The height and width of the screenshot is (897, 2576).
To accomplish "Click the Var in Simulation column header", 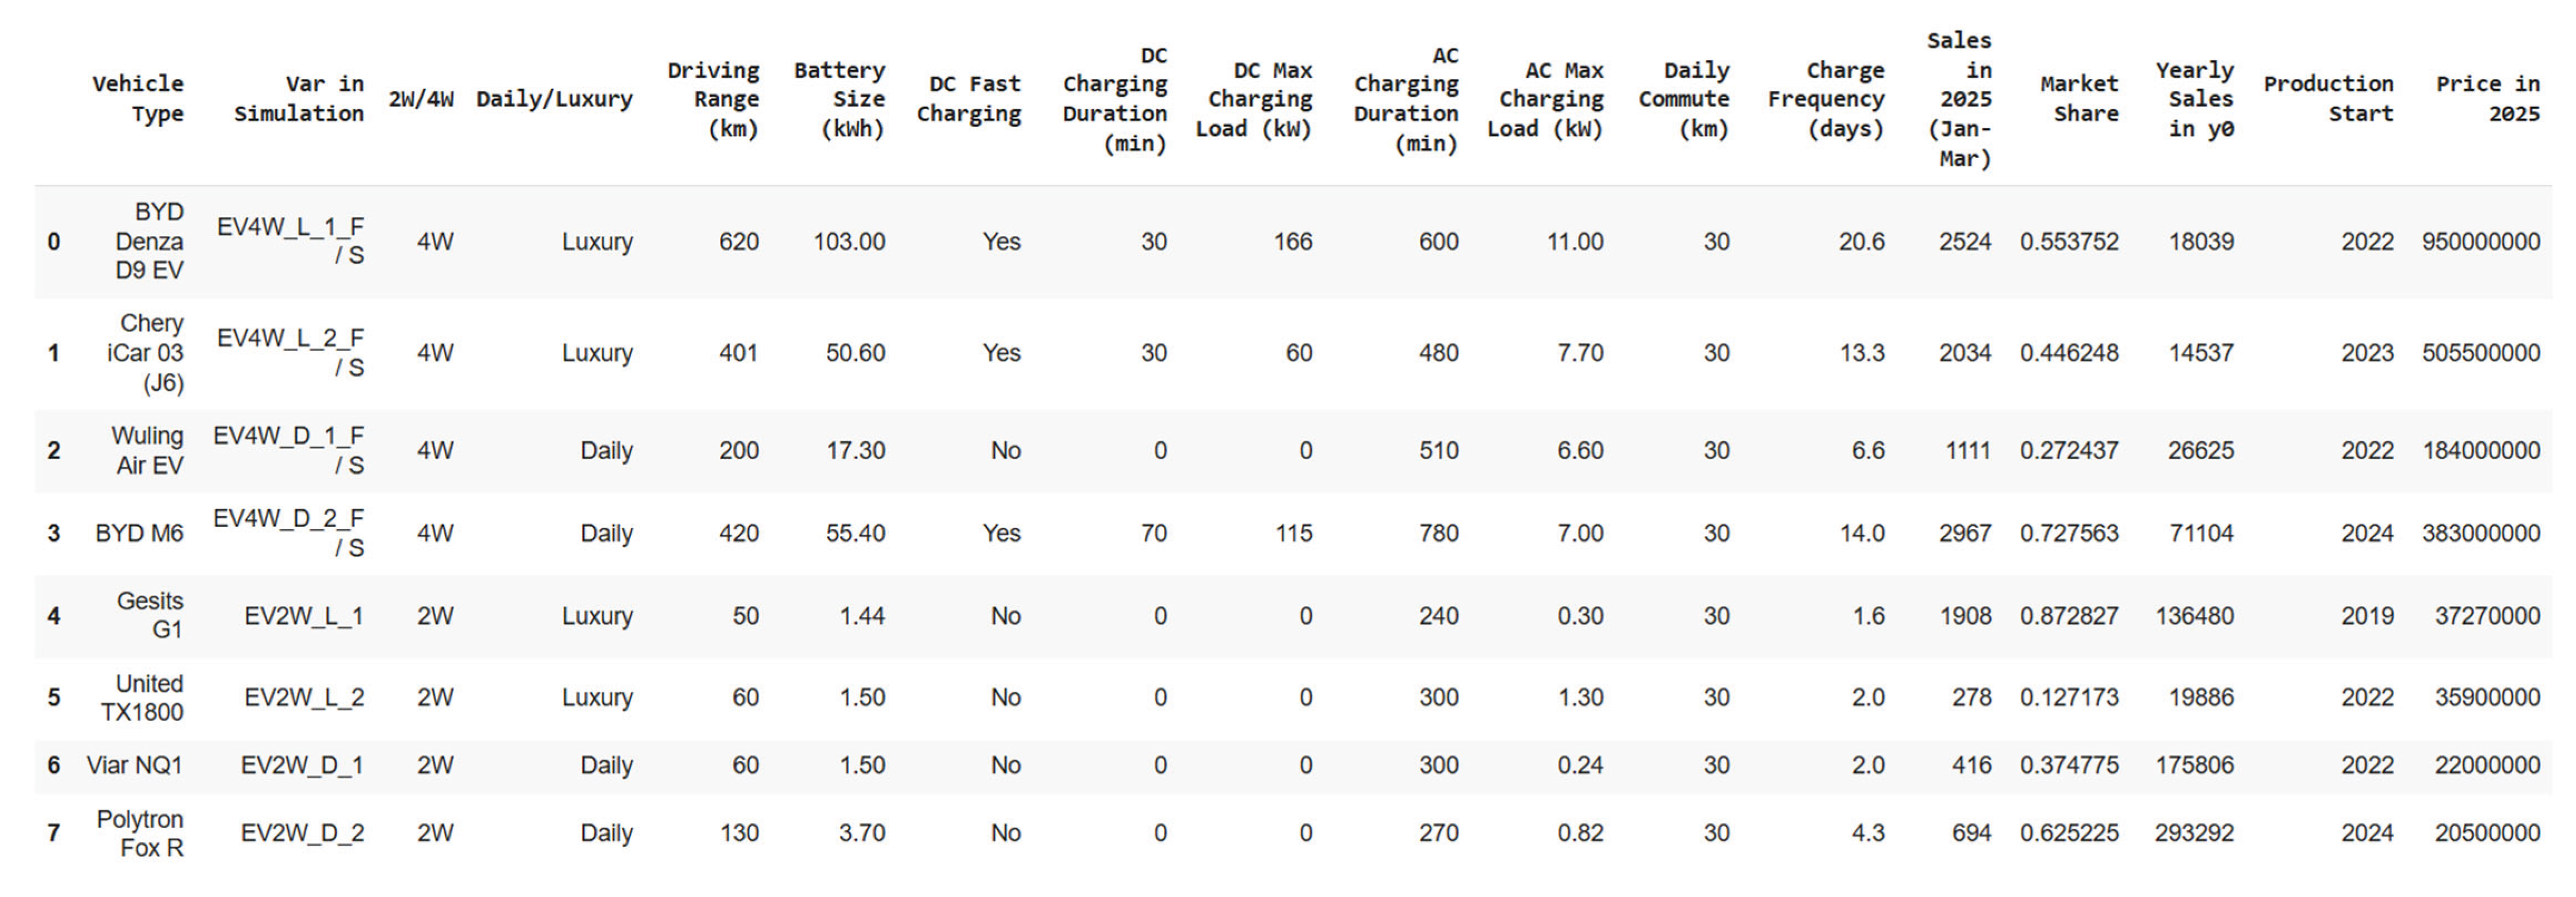I will click(x=298, y=98).
